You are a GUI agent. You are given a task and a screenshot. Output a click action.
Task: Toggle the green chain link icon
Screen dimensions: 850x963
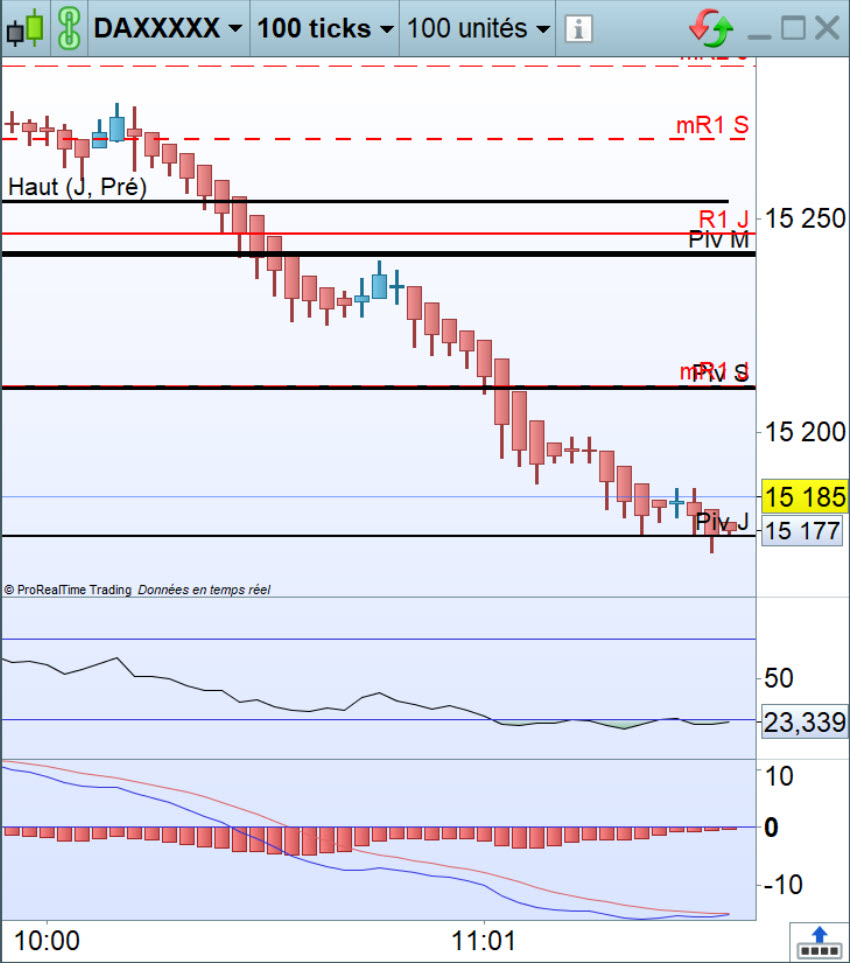(x=69, y=28)
